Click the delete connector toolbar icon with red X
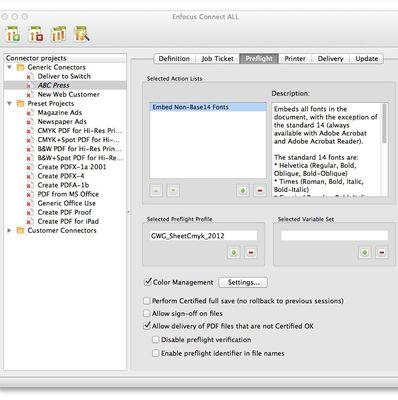This screenshot has height=400, width=398. pyautogui.click(x=36, y=34)
